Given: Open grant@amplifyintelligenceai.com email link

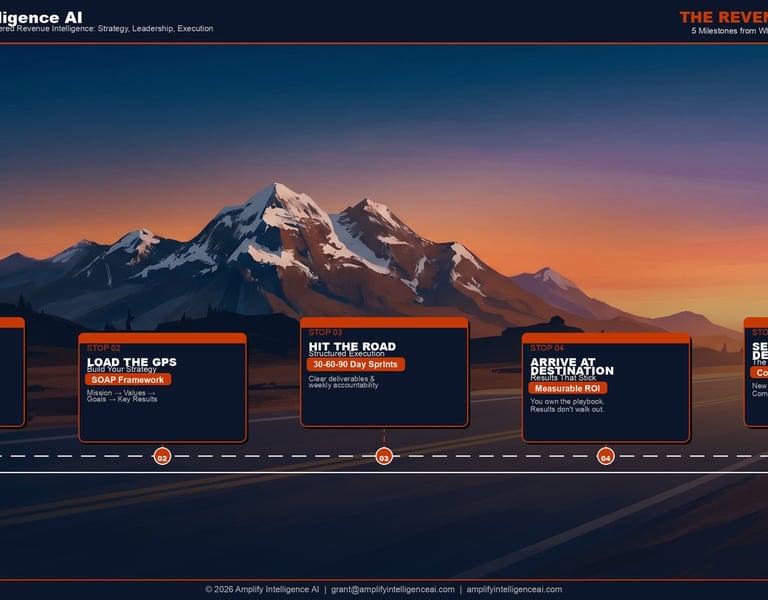Looking at the screenshot, I should (x=393, y=589).
